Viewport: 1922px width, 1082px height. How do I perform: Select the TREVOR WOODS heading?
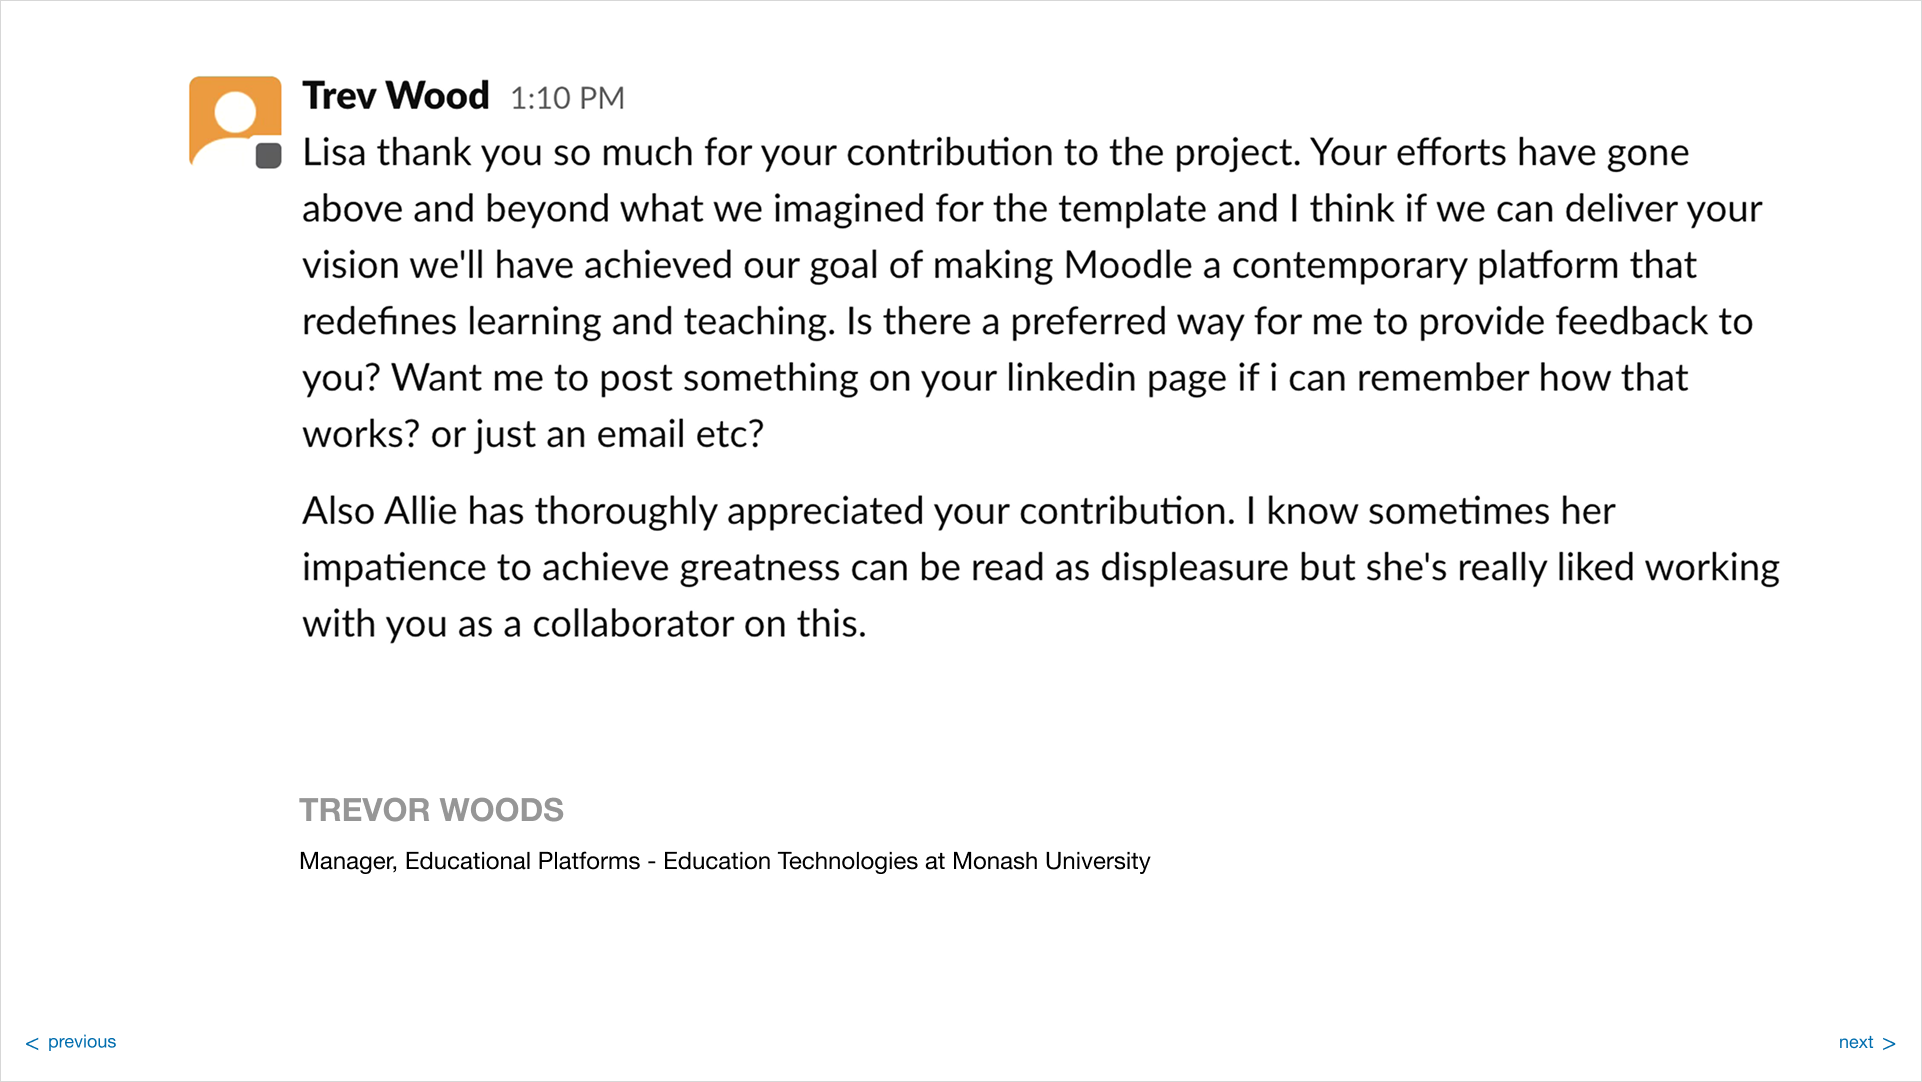[431, 810]
